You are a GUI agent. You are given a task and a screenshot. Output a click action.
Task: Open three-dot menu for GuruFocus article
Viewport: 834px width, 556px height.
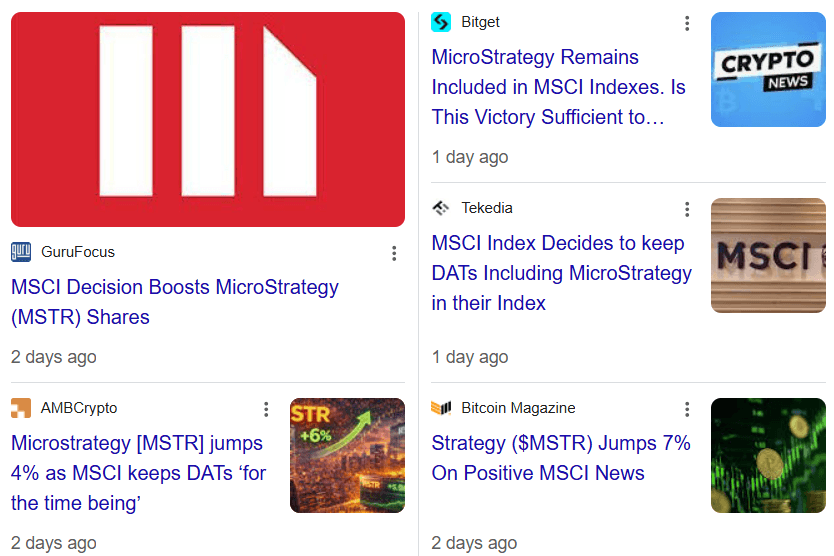coord(394,253)
